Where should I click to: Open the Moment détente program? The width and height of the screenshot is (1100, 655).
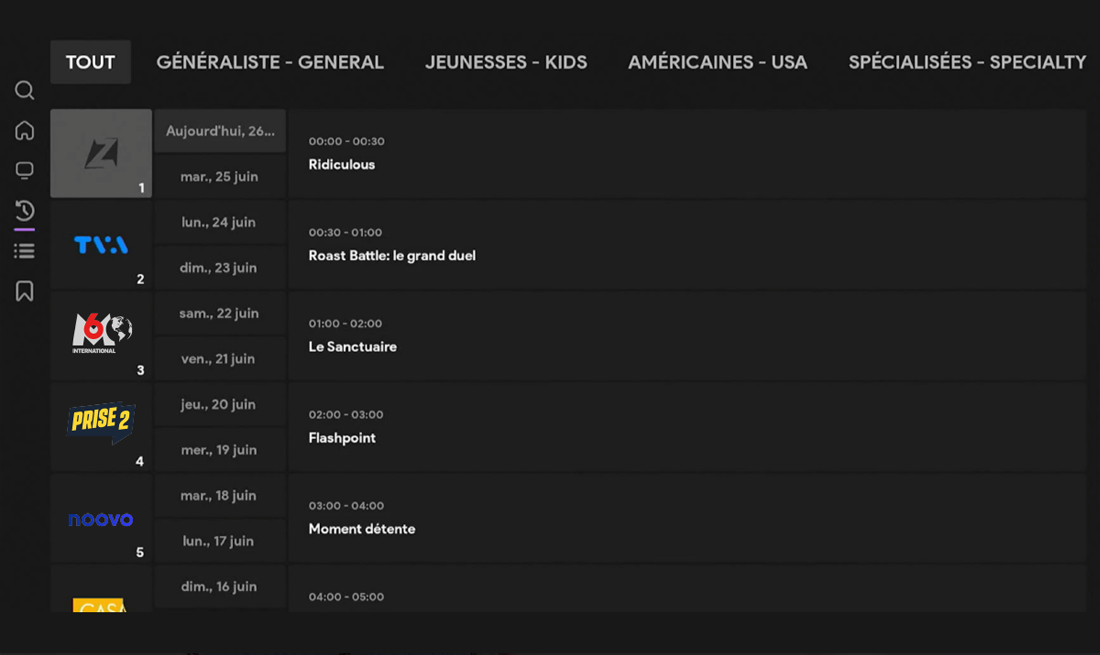click(x=688, y=518)
